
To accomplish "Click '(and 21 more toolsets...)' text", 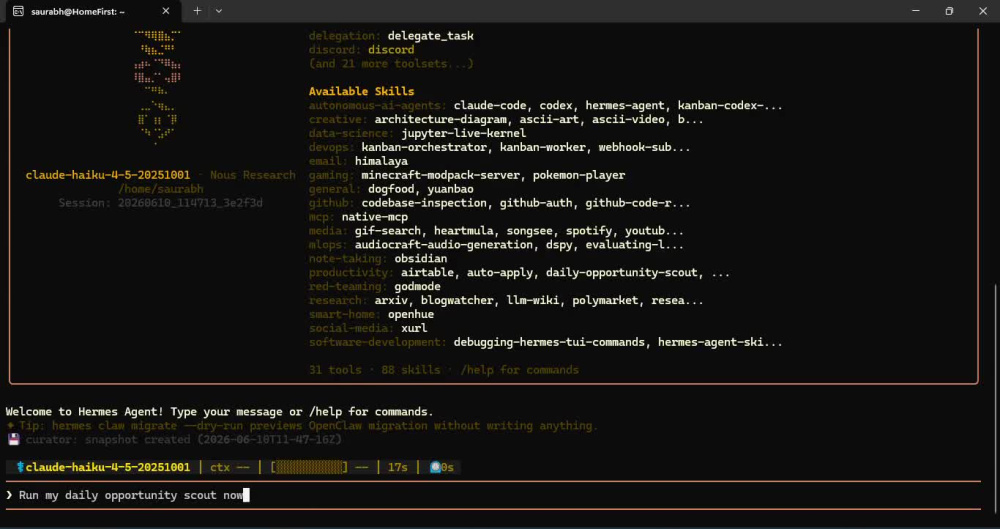I will (391, 64).
